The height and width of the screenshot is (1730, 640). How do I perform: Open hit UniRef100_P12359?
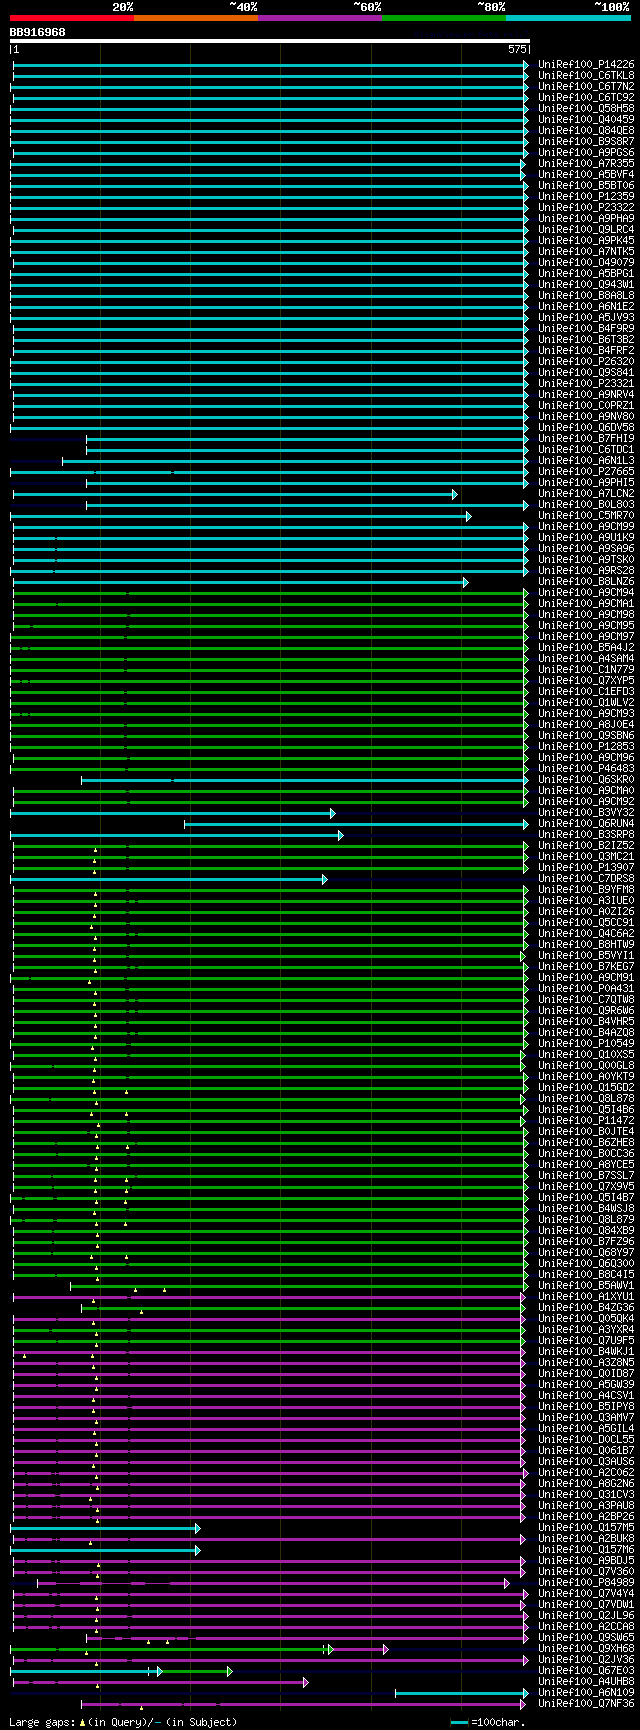point(586,197)
